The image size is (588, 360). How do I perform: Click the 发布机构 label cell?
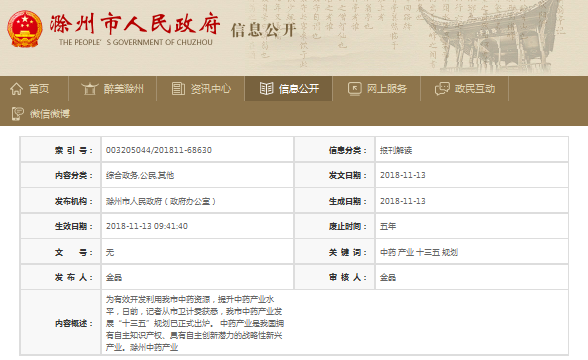point(61,201)
